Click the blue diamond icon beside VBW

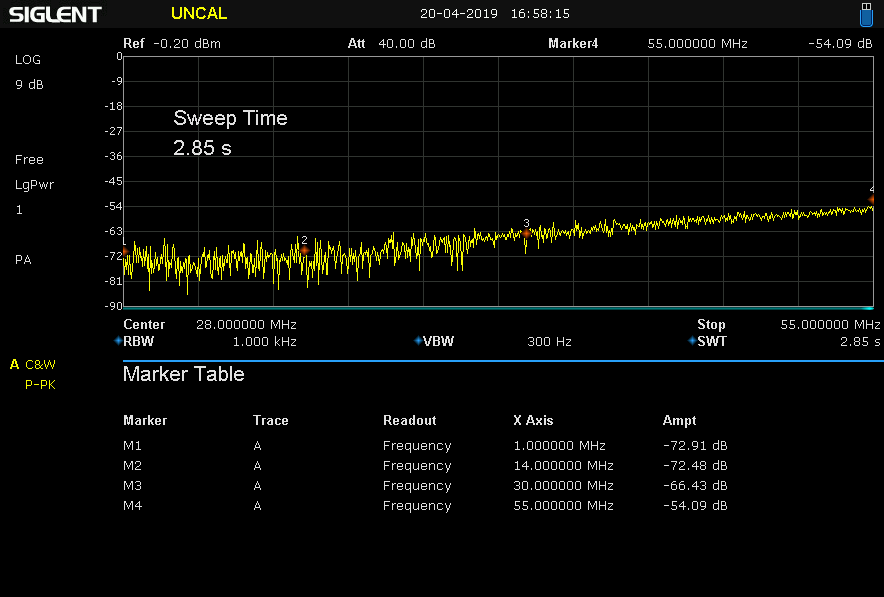coord(418,340)
